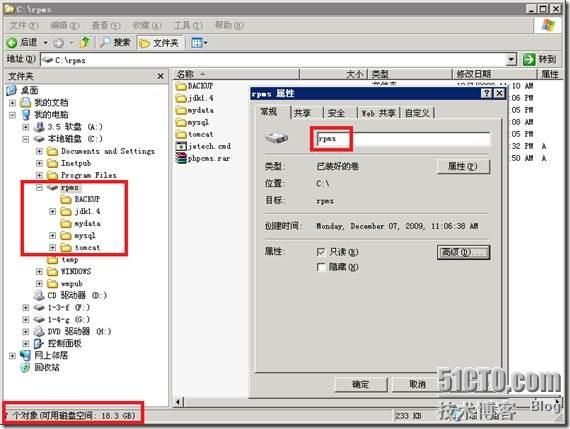The image size is (570, 429).
Task: Expand tomcat node in folder tree
Action: tap(53, 248)
